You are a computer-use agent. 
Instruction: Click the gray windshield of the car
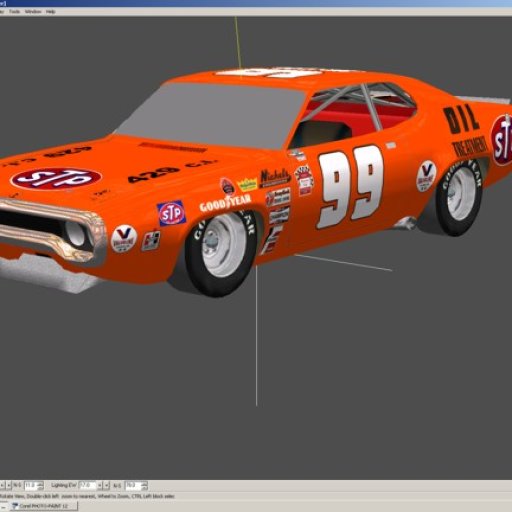pos(213,113)
